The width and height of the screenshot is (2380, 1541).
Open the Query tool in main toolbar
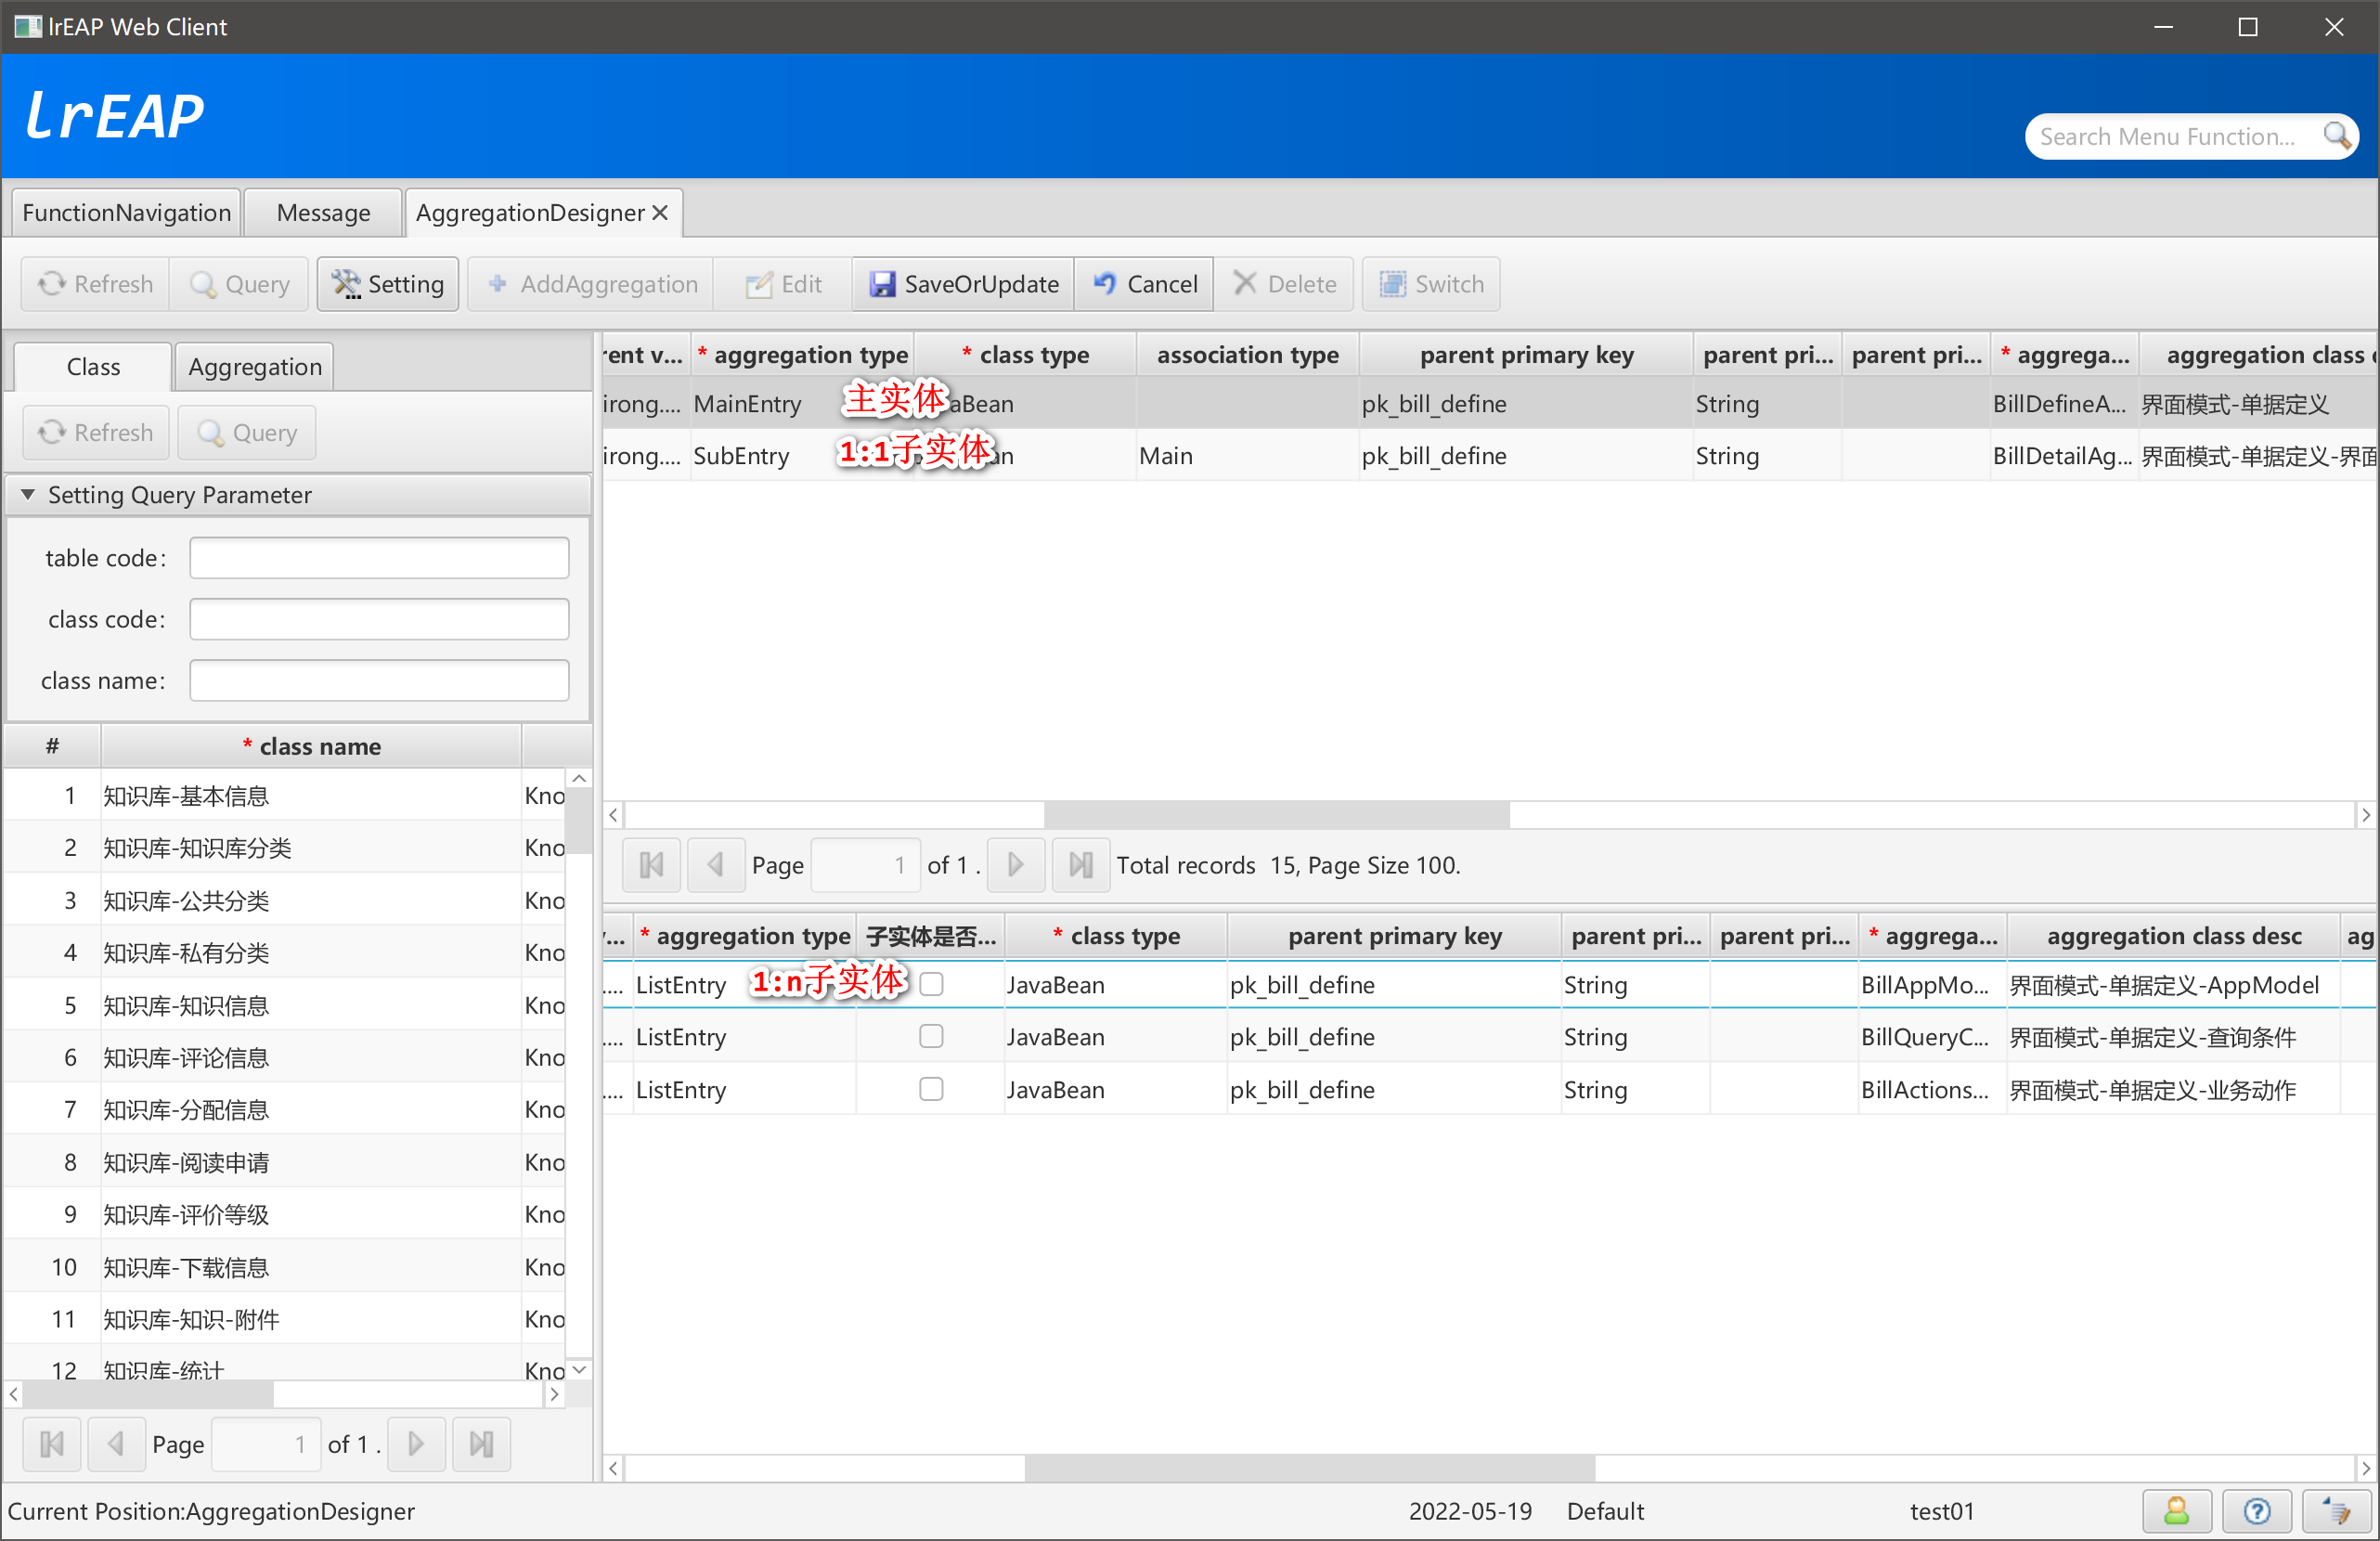tap(240, 284)
